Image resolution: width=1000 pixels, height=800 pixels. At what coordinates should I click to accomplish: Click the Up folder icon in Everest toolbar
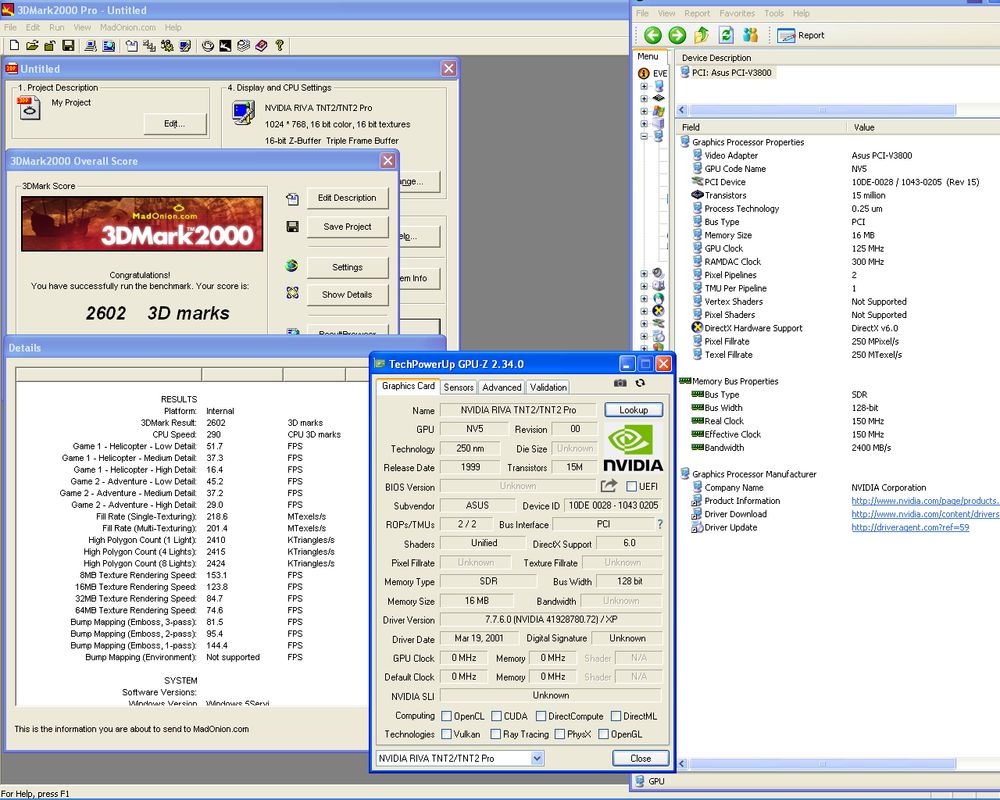tap(702, 35)
